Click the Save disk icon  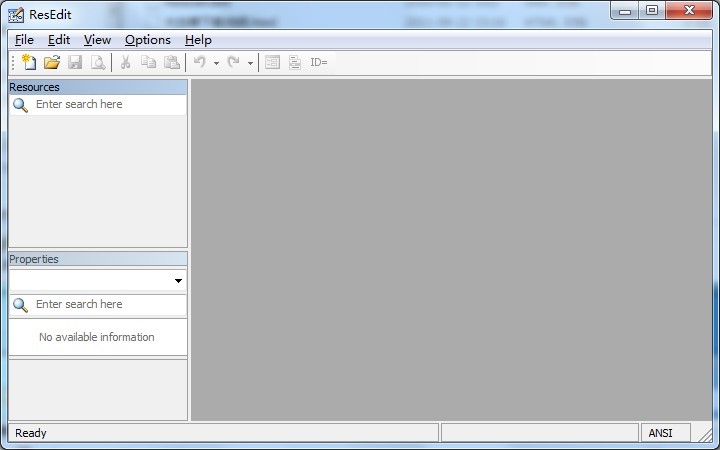coord(75,62)
